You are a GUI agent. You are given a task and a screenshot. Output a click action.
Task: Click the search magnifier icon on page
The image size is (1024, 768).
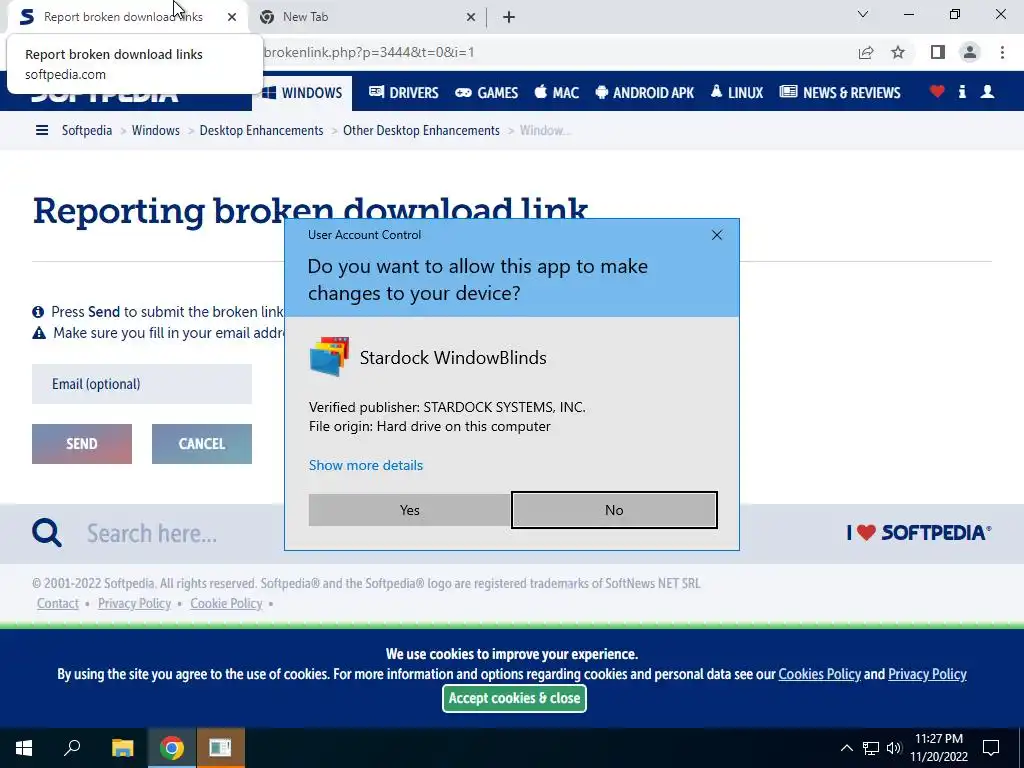[x=47, y=533]
